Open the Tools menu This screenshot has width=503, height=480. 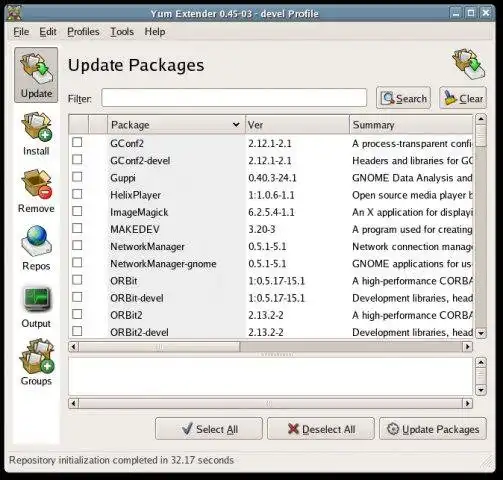tap(122, 32)
